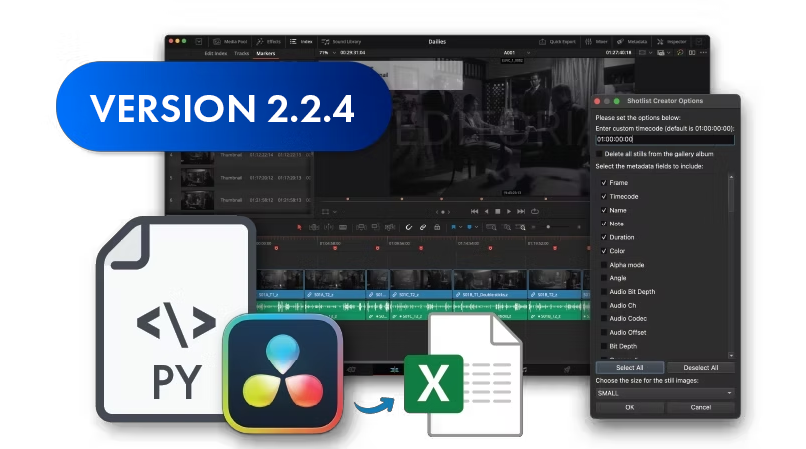Open the Effects panel
This screenshot has height=449, width=806.
point(269,42)
